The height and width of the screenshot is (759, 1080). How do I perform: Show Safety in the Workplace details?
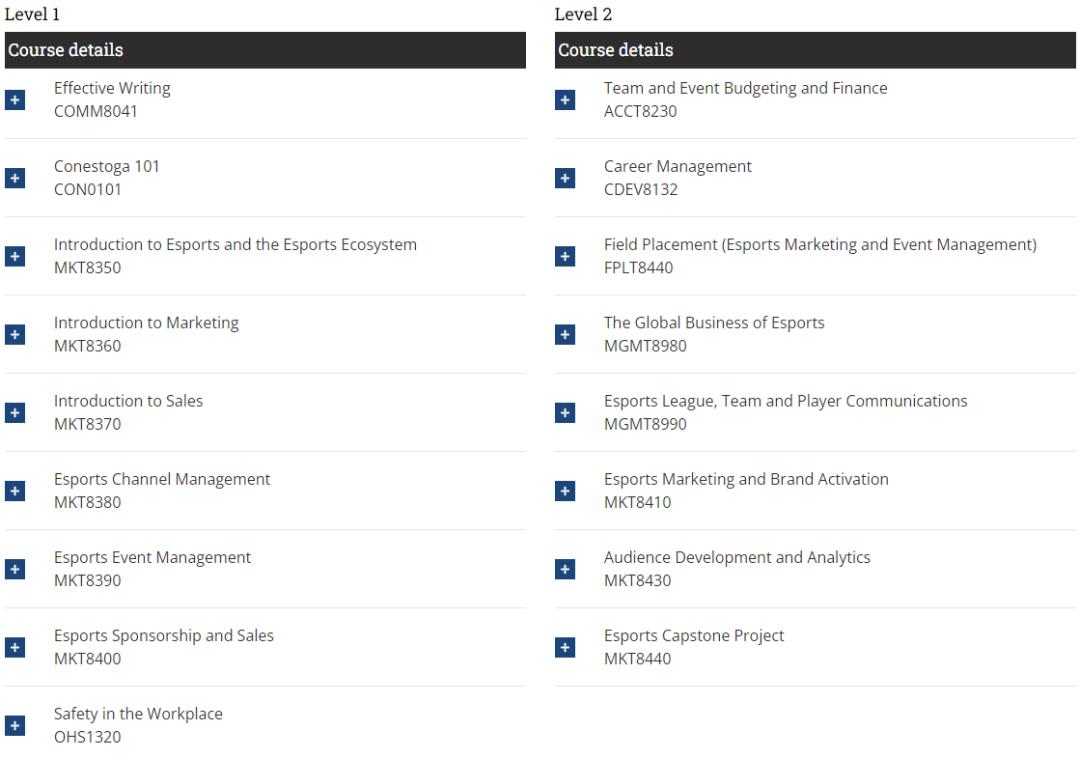15,725
